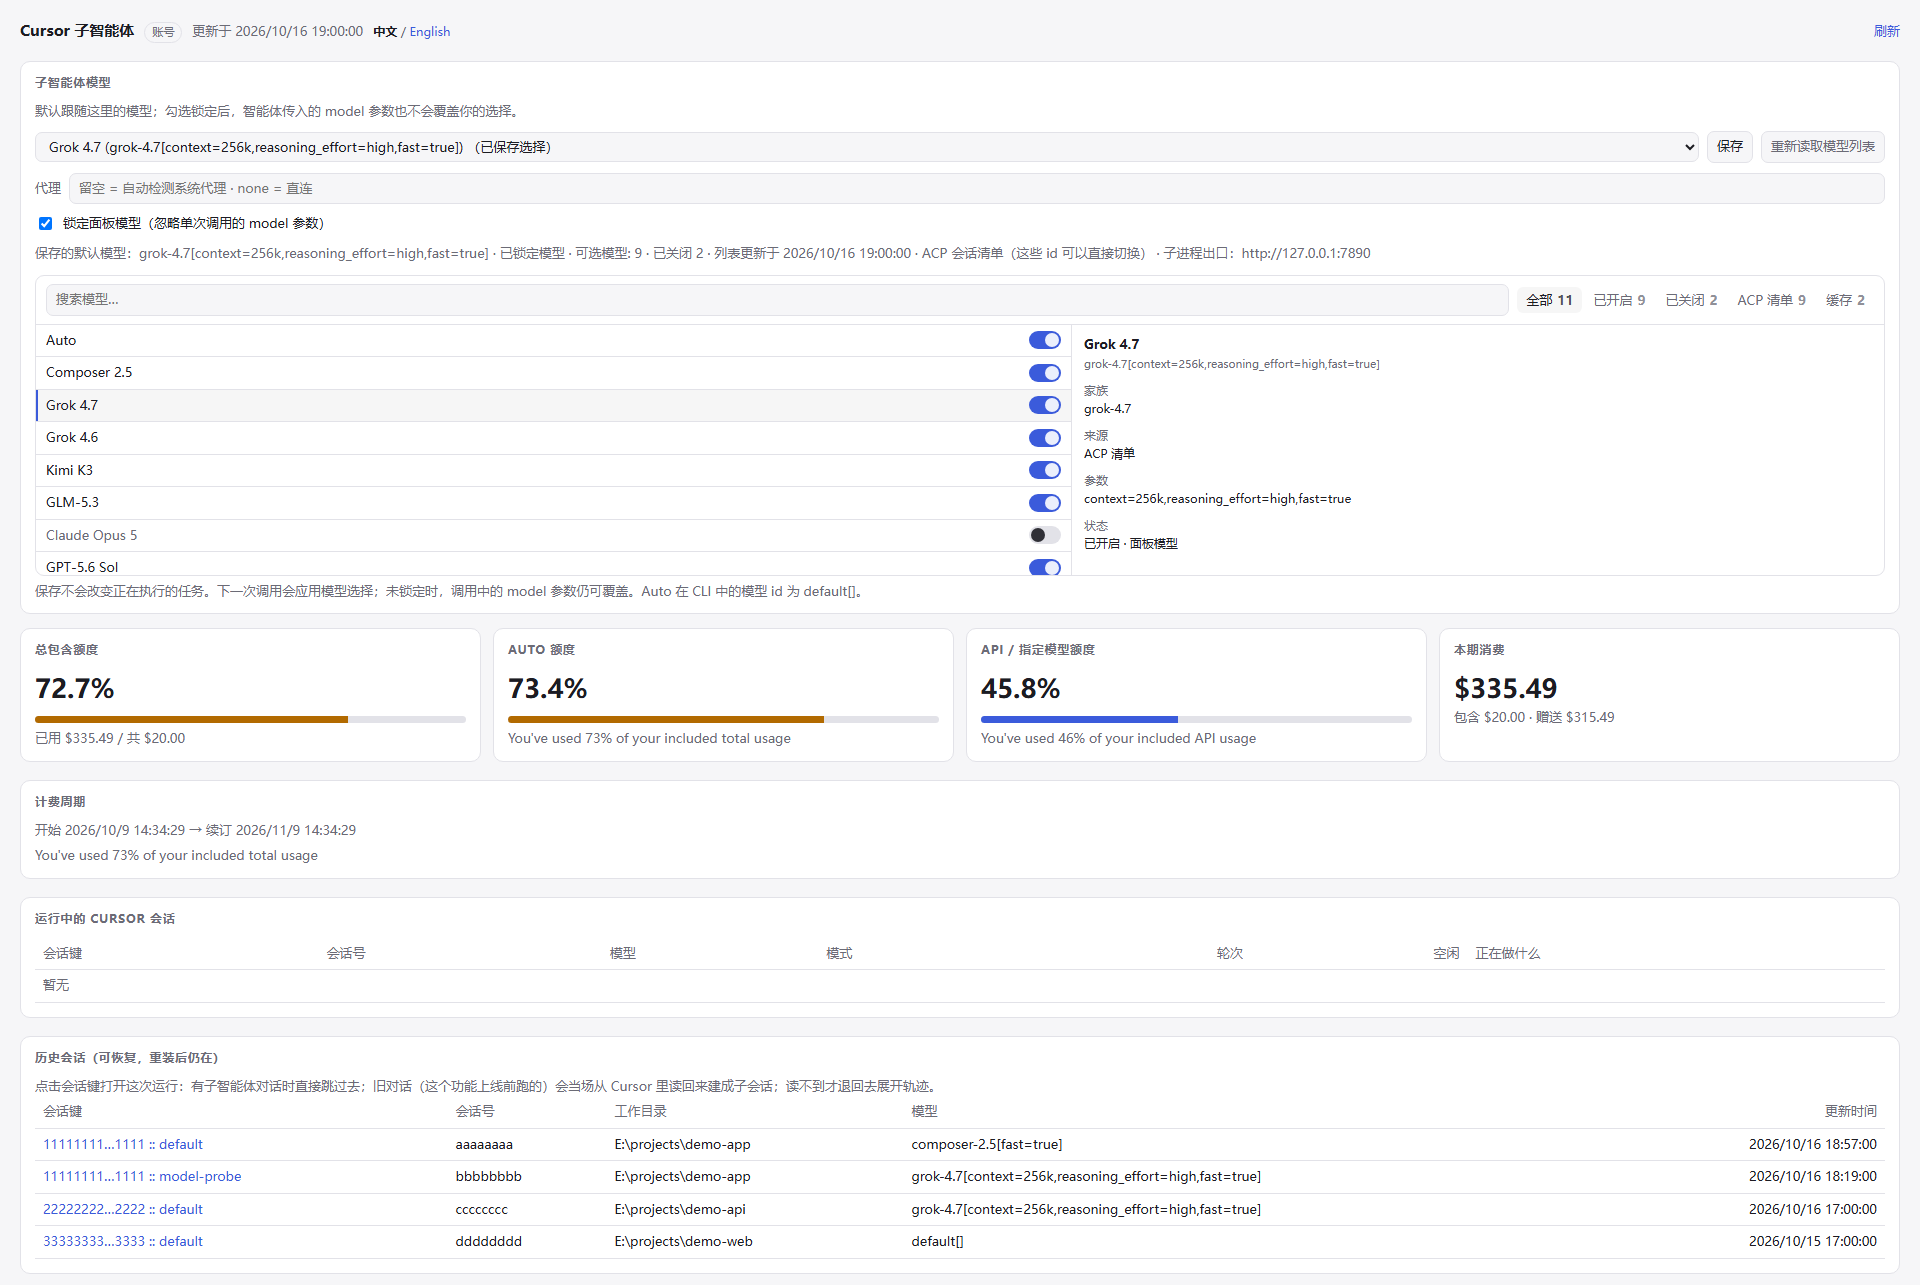Image resolution: width=1920 pixels, height=1285 pixels.
Task: Select the Auto row in model list
Action: pyautogui.click(x=553, y=340)
